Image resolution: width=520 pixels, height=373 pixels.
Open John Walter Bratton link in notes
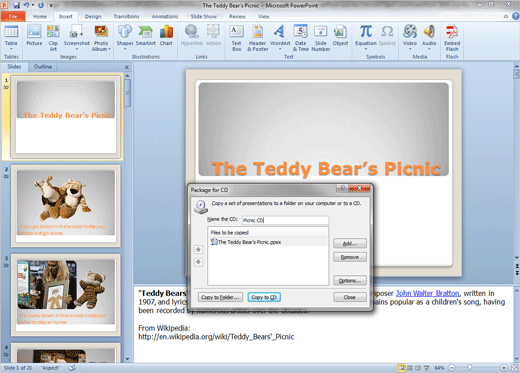point(427,293)
